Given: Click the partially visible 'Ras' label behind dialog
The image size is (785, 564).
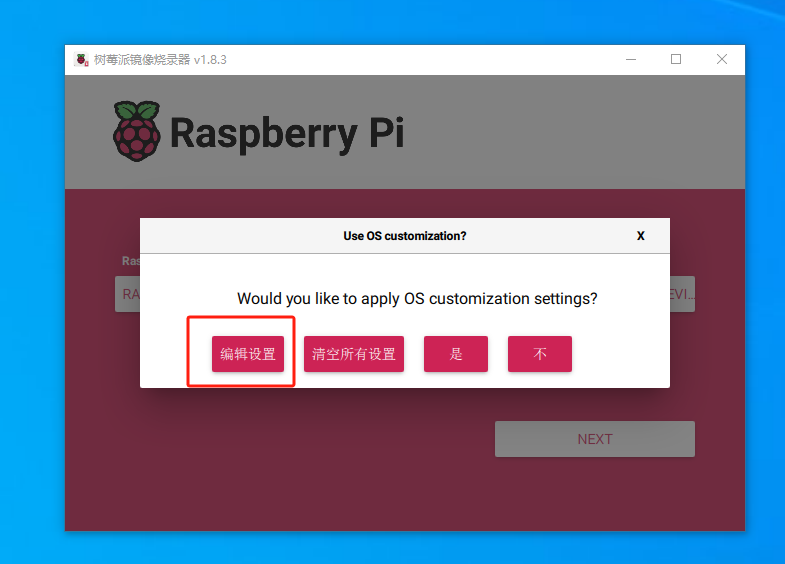Looking at the screenshot, I should click(x=130, y=261).
